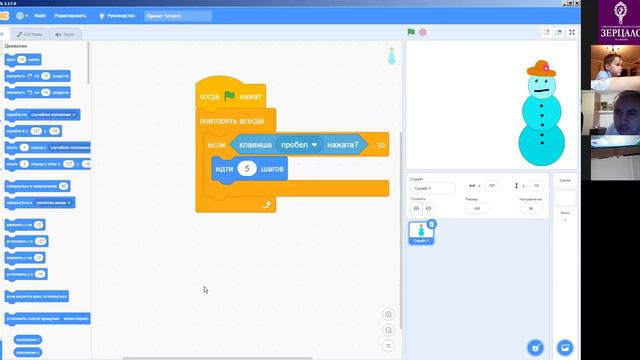Click the stage backdrop thumbnail
The image size is (640, 360).
click(x=565, y=198)
